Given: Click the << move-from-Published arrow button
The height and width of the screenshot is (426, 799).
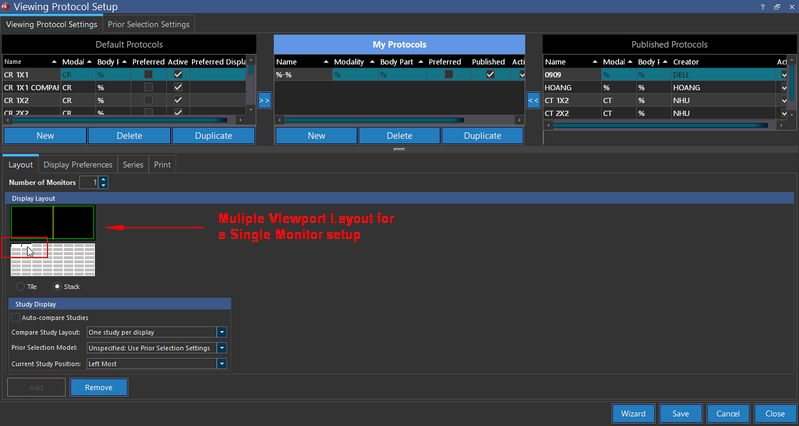Looking at the screenshot, I should (x=534, y=100).
